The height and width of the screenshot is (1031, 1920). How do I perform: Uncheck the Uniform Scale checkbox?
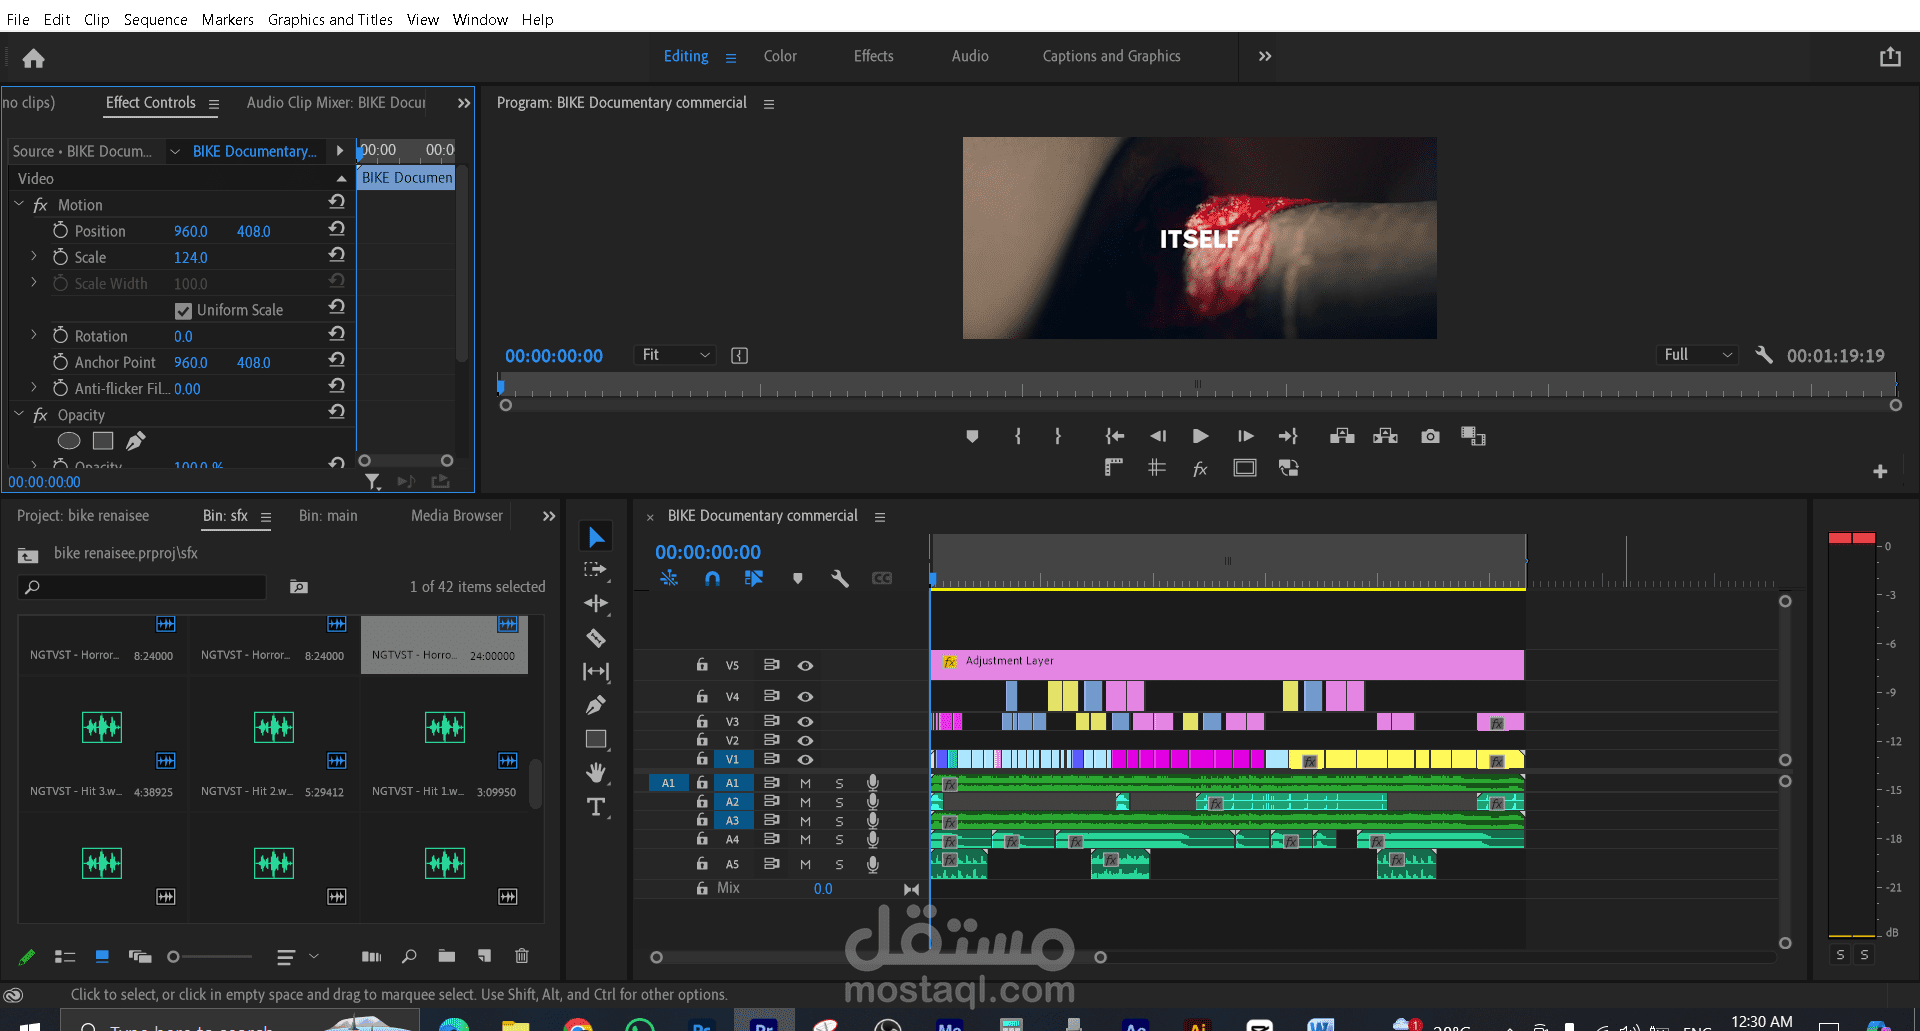click(183, 311)
